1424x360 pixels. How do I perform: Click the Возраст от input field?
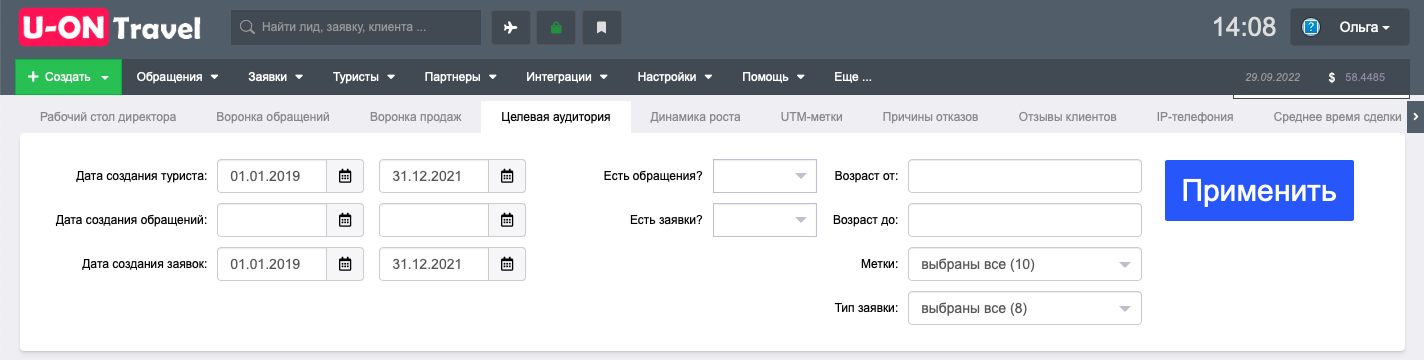[x=1024, y=176]
